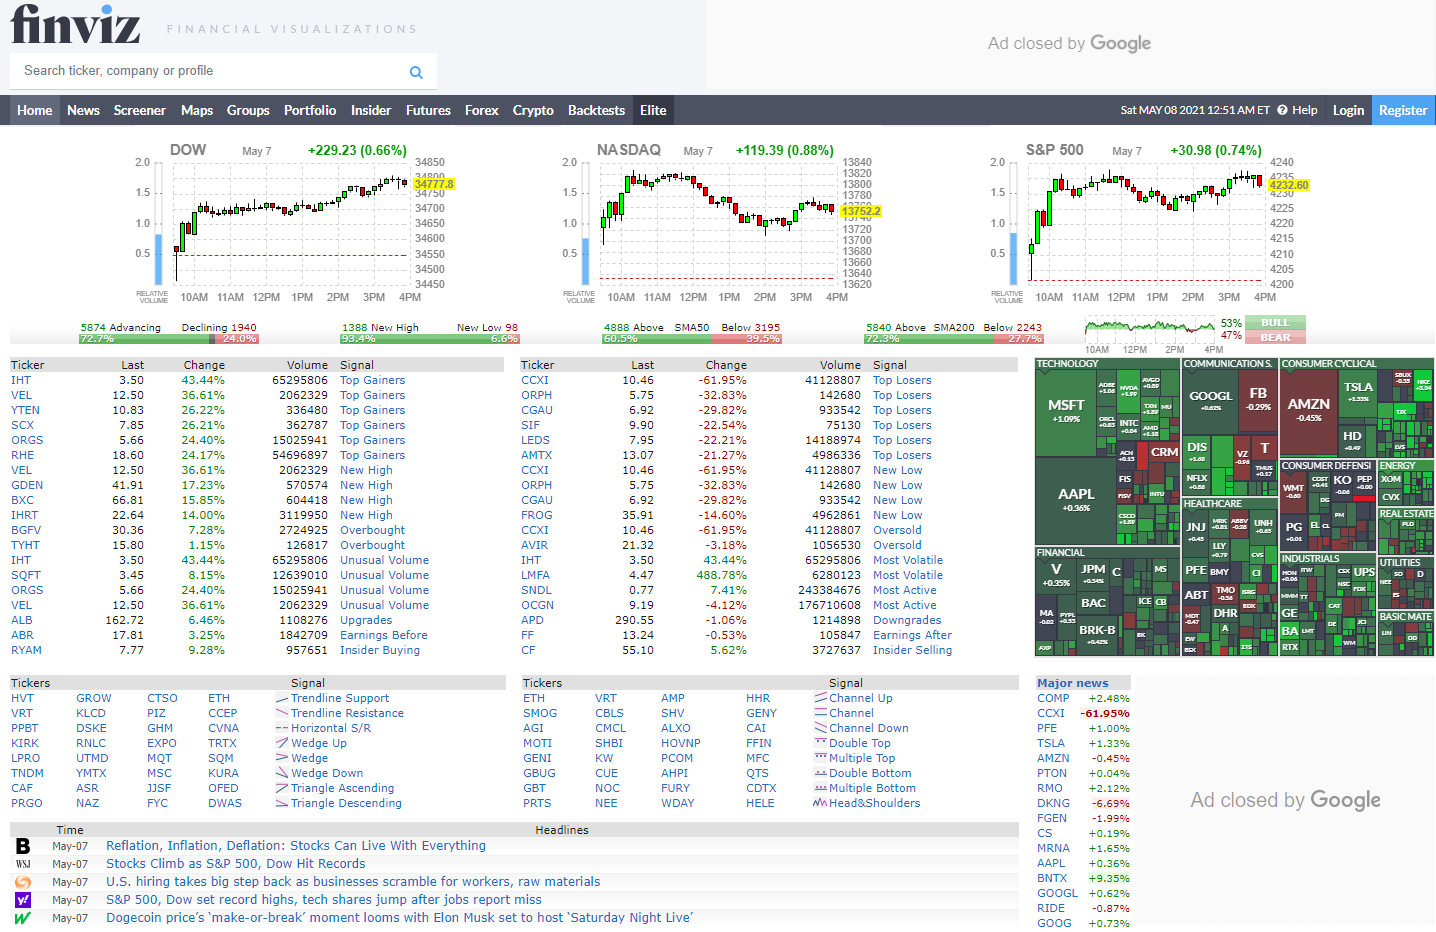
Task: Click in the ticker search field
Action: [x=210, y=71]
